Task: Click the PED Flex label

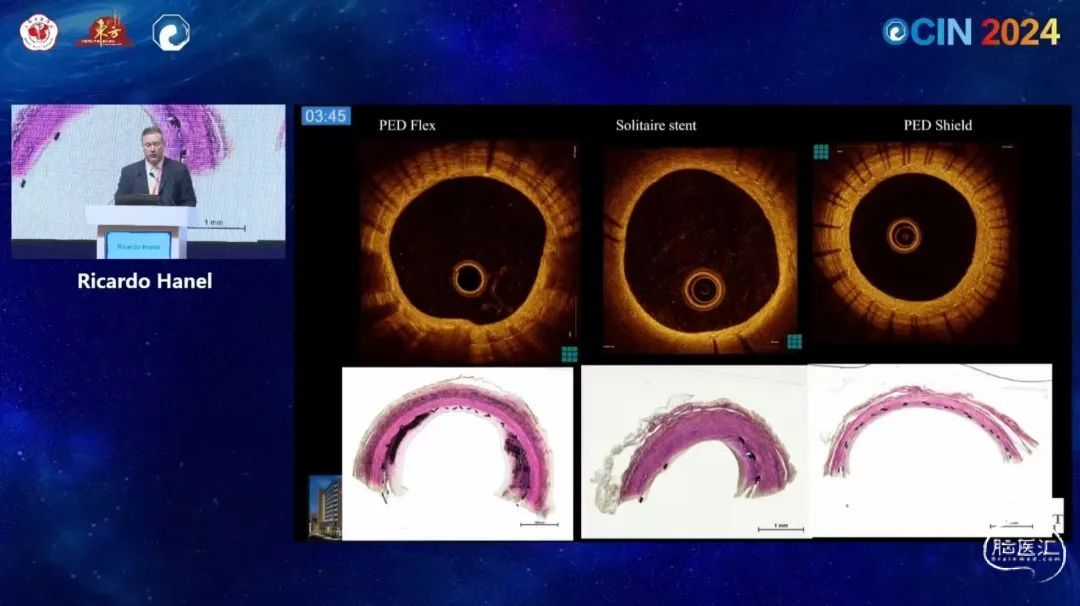Action: click(407, 125)
